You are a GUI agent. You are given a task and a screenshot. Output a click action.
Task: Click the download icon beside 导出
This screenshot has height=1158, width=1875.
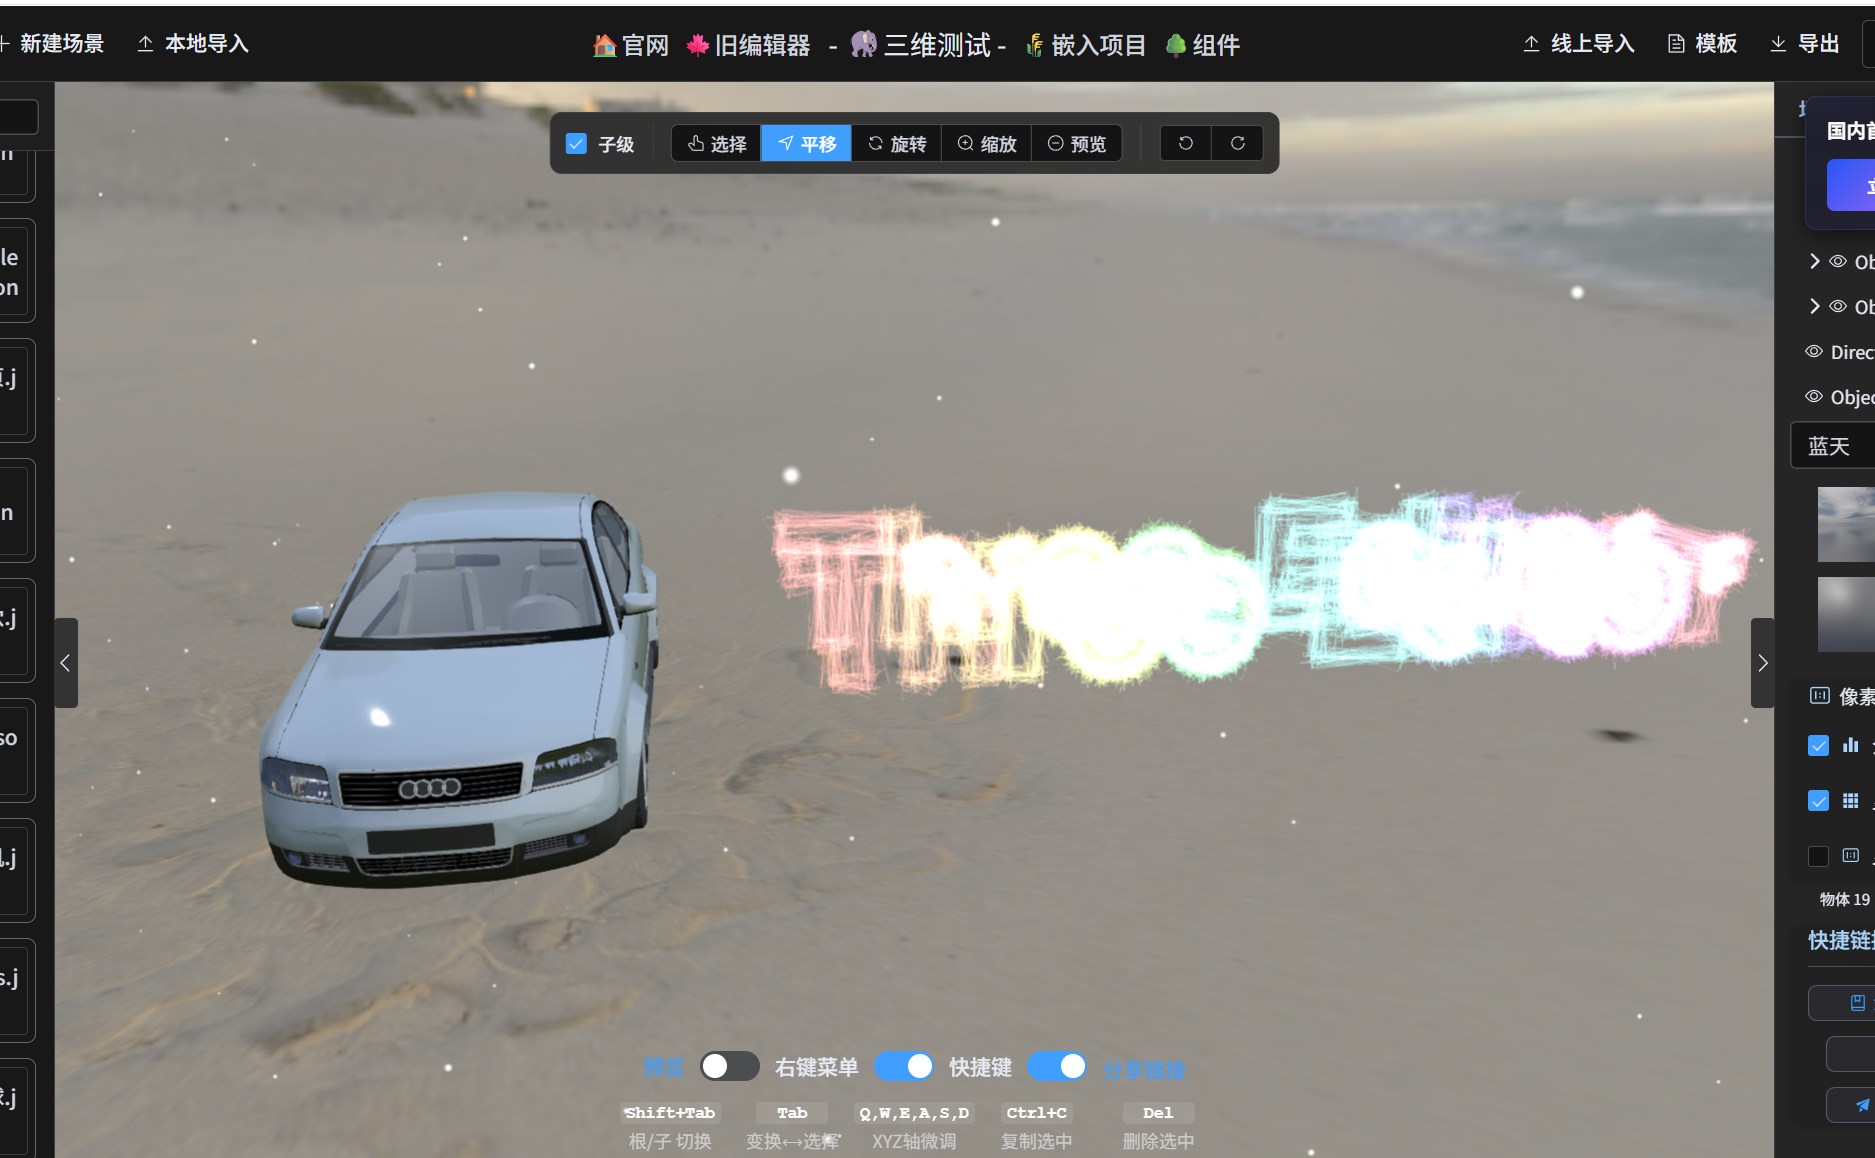1778,44
